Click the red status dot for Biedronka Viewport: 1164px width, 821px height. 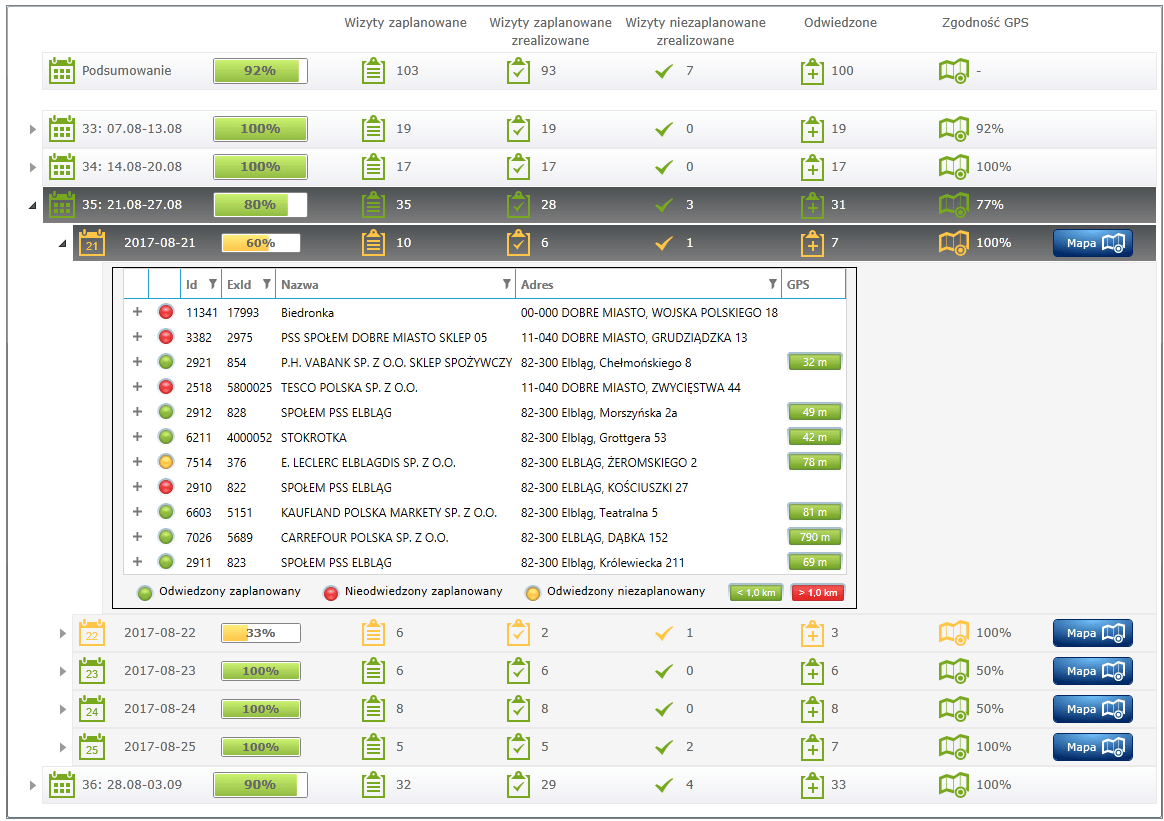click(166, 313)
